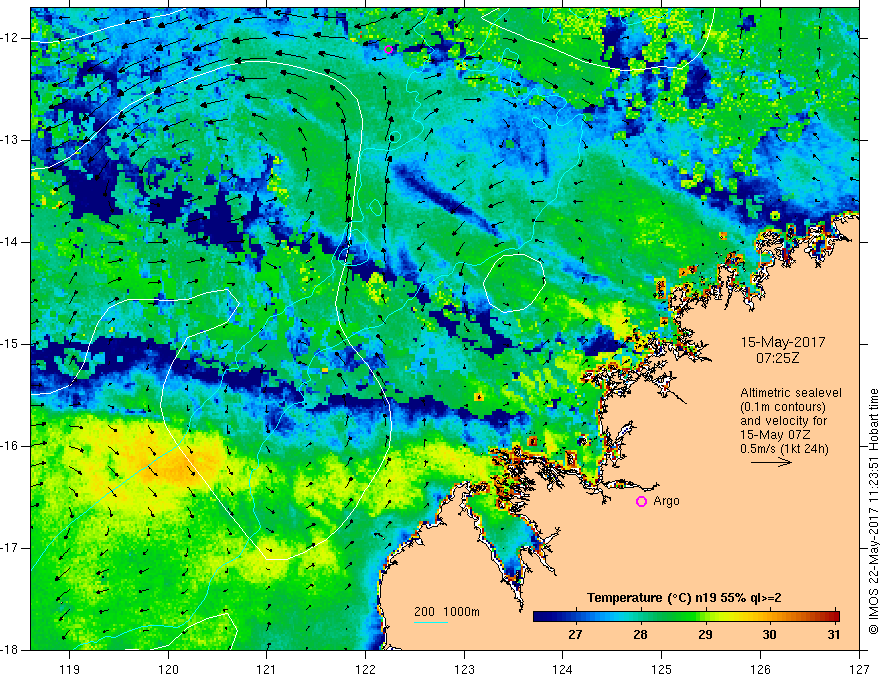Click the '07:25Z' time text
Image resolution: width=880 pixels, height=680 pixels.
(777, 358)
